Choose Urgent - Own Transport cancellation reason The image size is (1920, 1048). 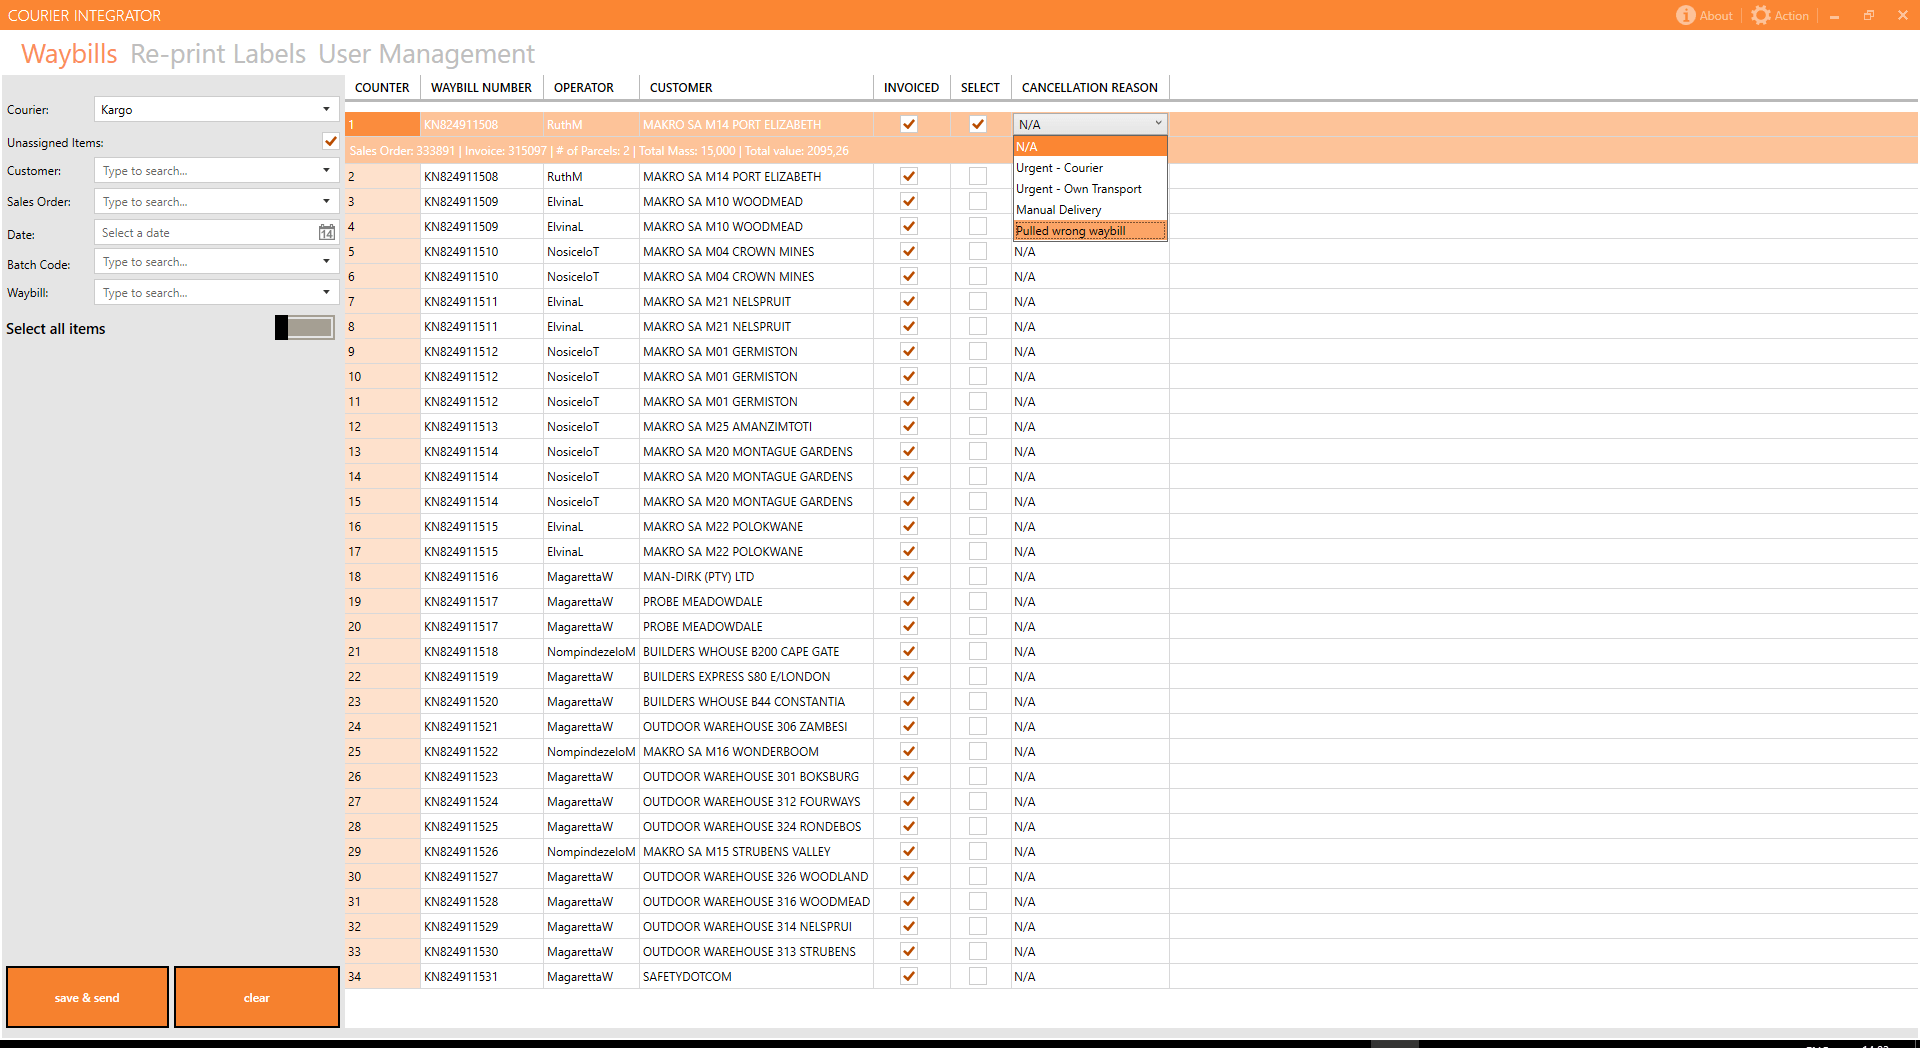pos(1090,189)
